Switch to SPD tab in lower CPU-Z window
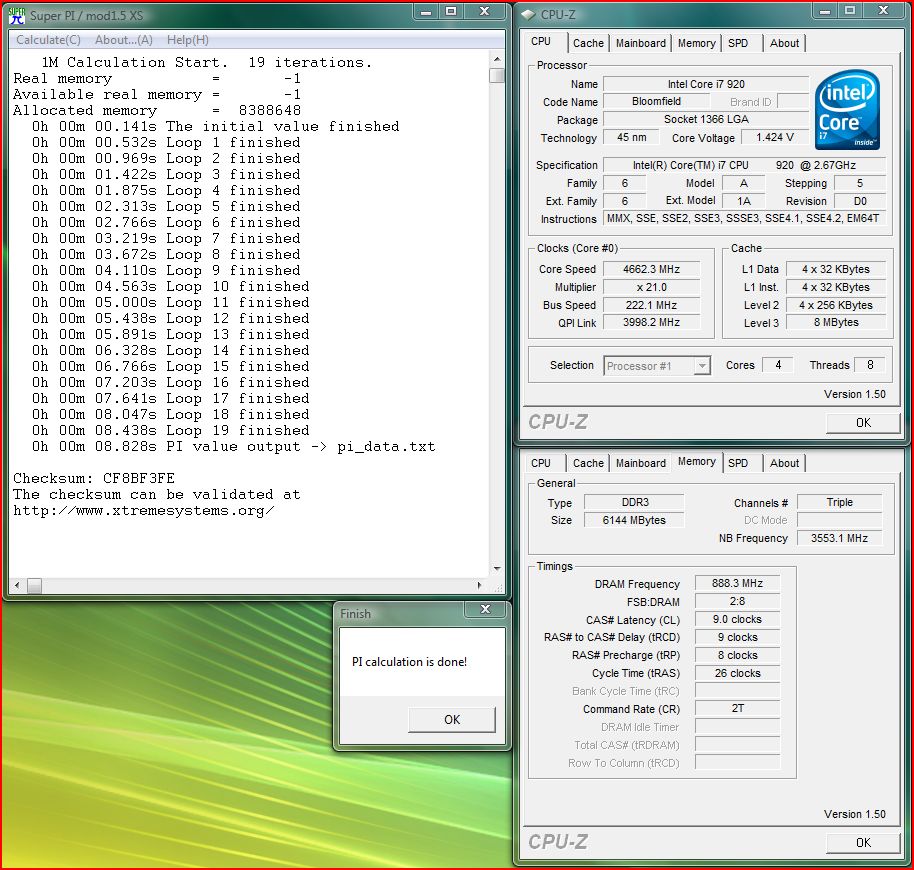This screenshot has height=870, width=914. [x=738, y=463]
